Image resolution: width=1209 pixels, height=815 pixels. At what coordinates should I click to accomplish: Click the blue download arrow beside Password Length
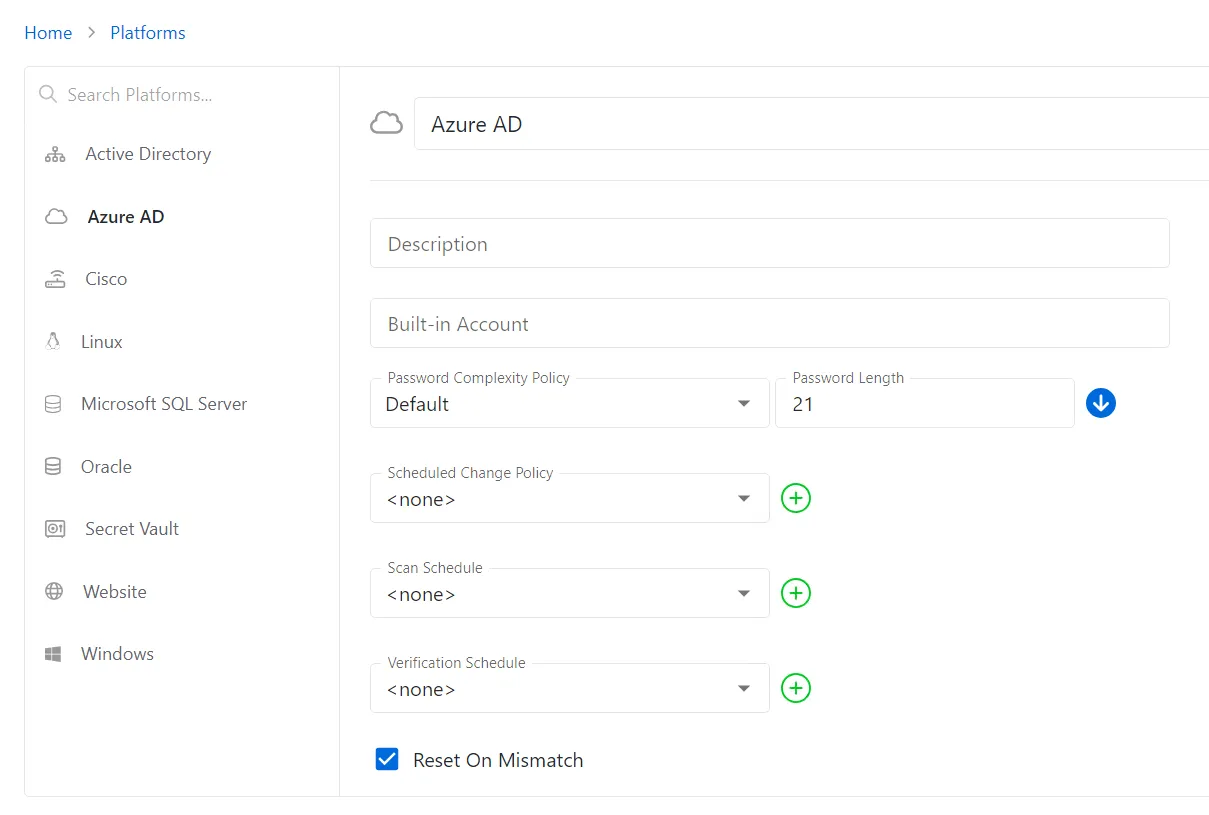click(1100, 402)
